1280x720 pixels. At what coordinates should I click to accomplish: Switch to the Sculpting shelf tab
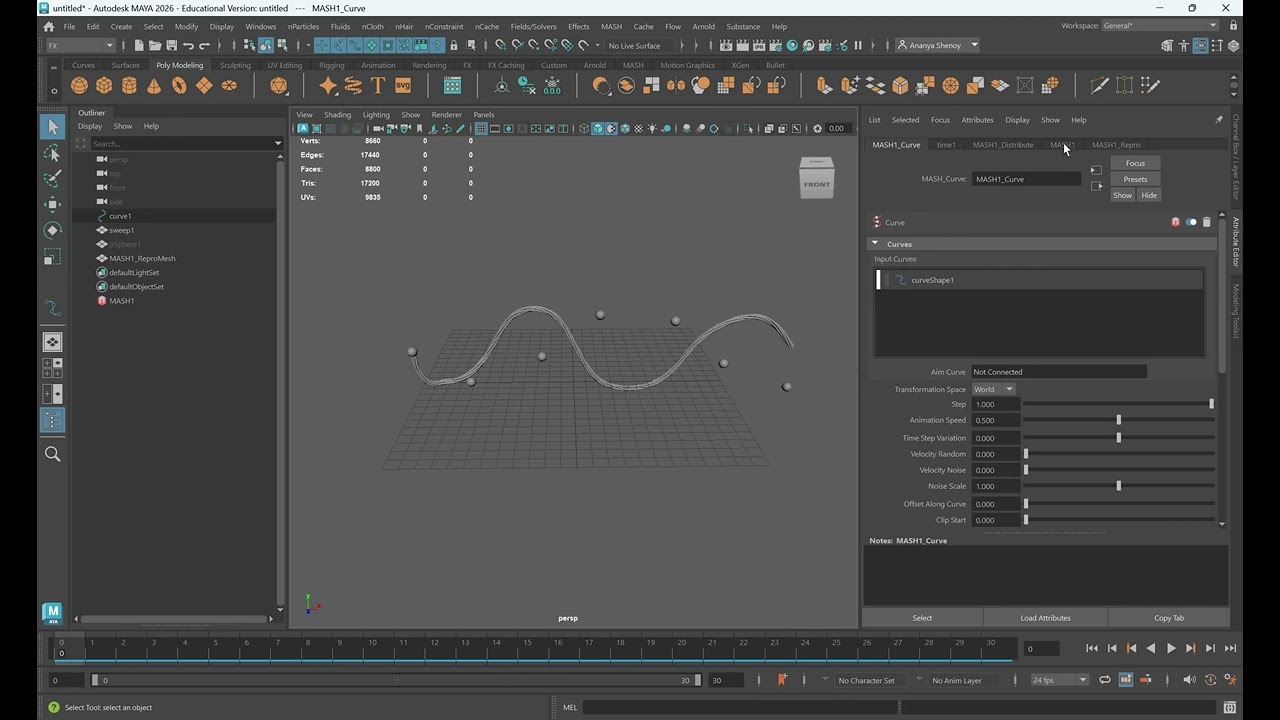click(x=235, y=65)
